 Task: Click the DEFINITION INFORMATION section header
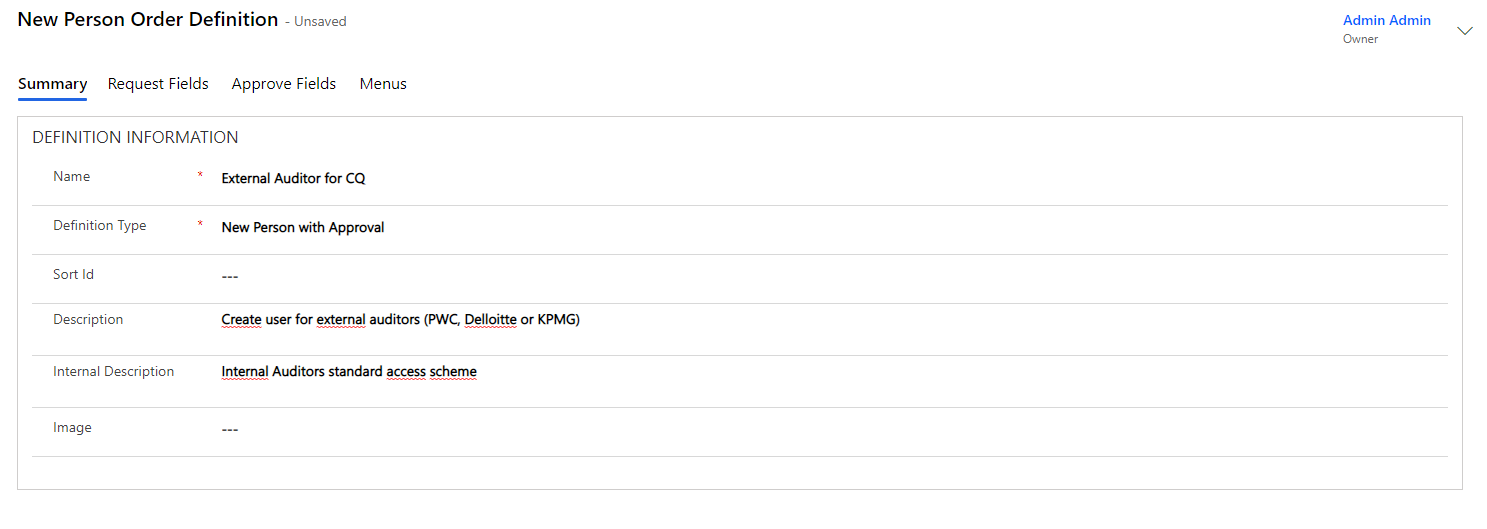click(135, 137)
